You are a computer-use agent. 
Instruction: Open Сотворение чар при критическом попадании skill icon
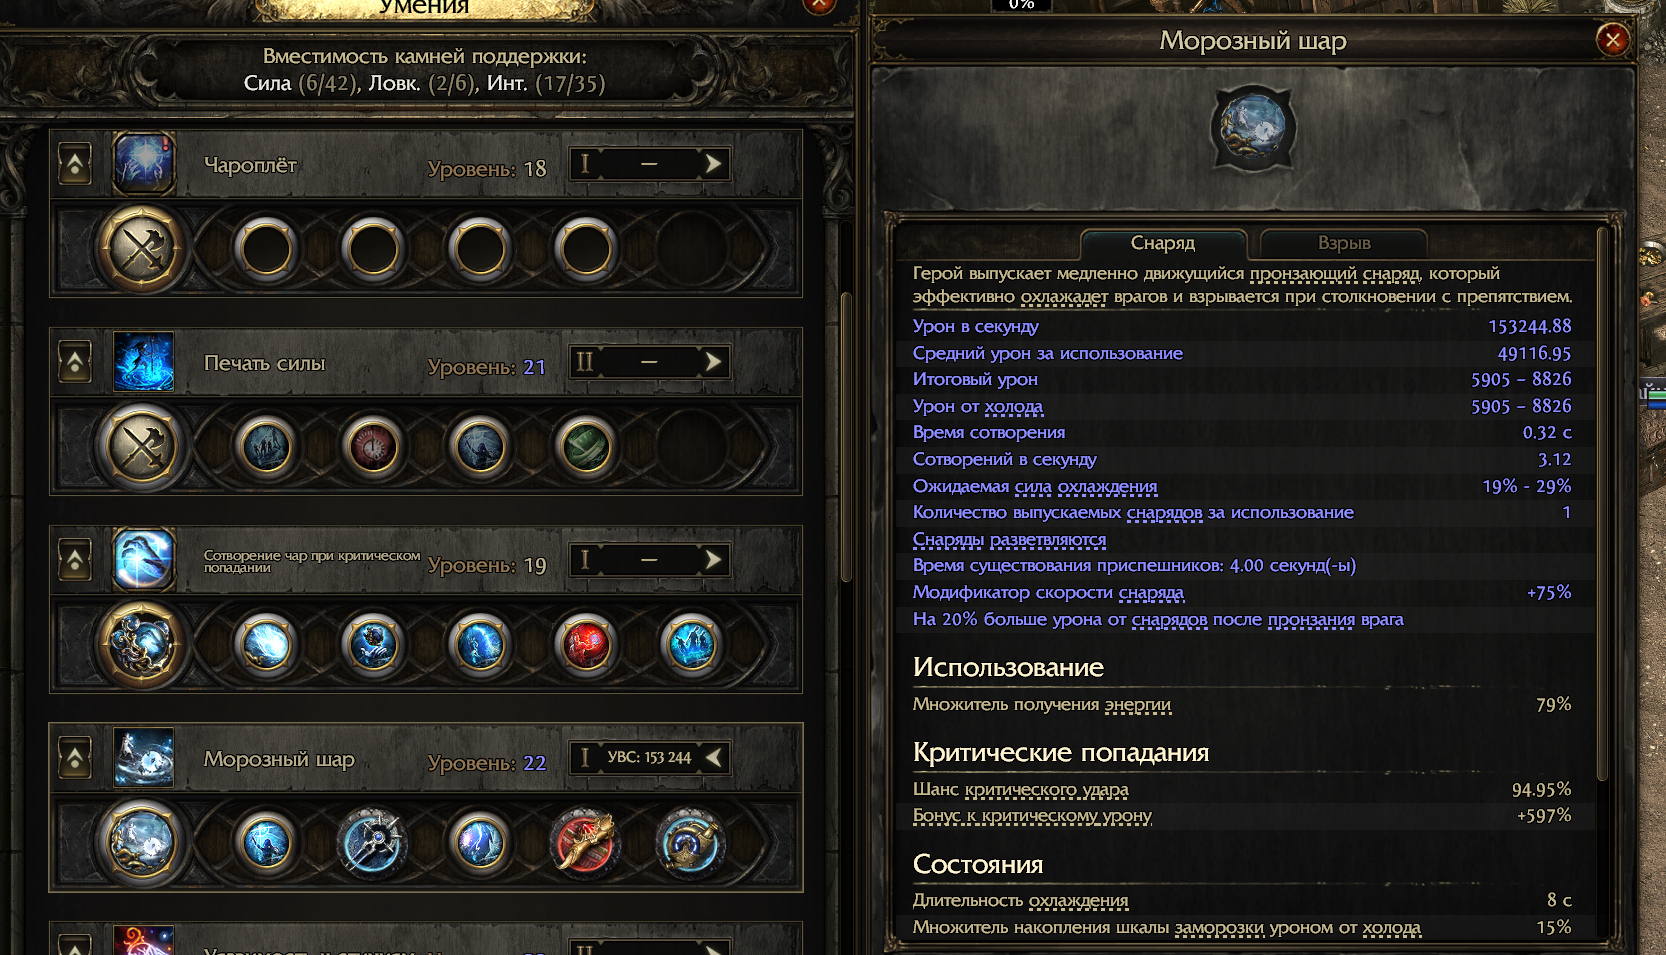(x=144, y=559)
